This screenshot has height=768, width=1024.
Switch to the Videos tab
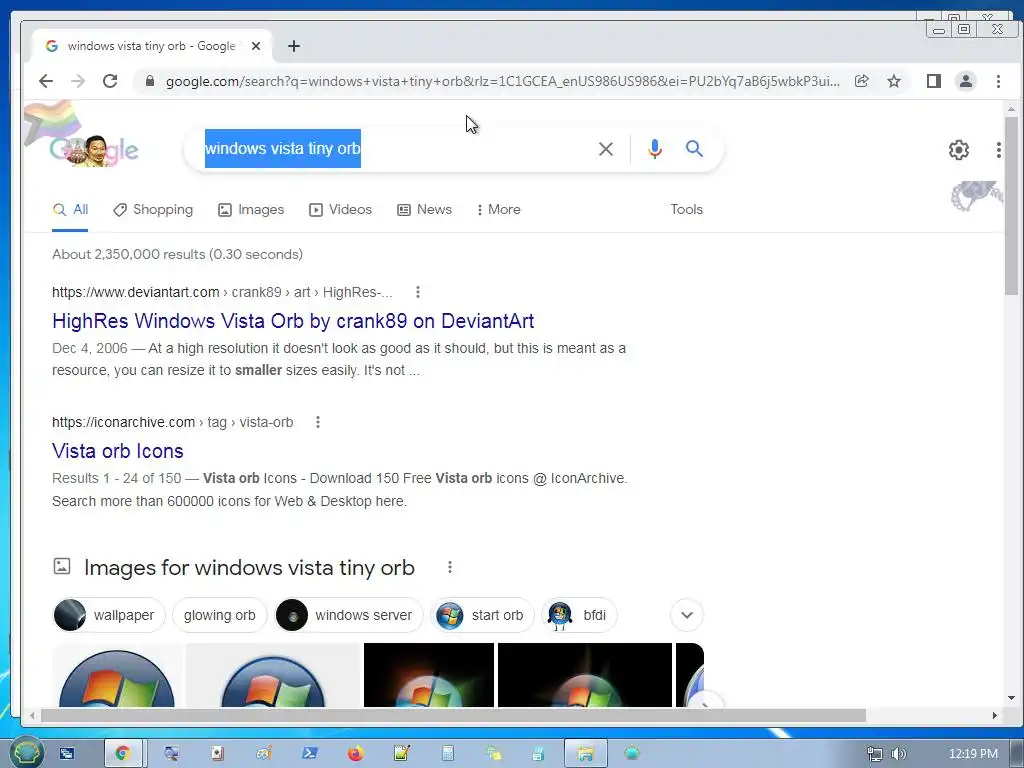pyautogui.click(x=340, y=210)
